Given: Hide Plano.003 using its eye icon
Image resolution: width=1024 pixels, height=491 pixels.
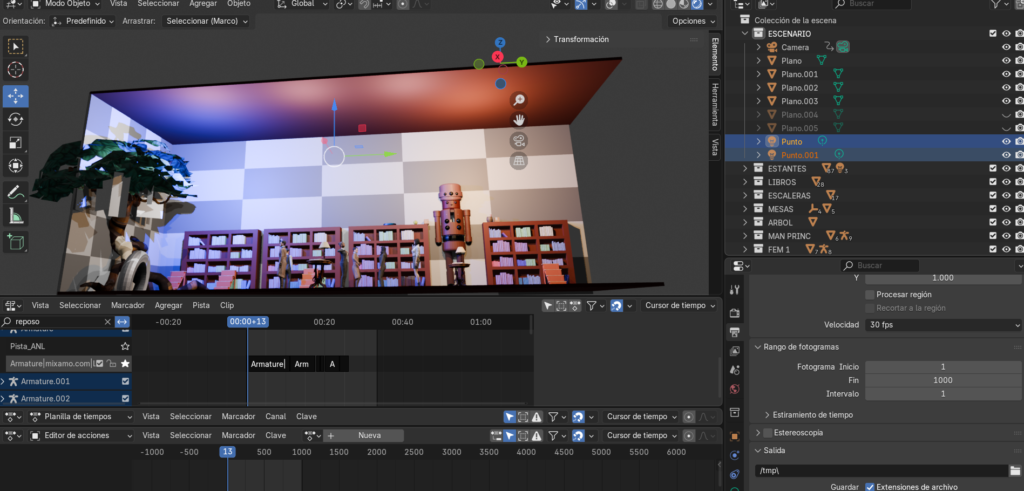Looking at the screenshot, I should pos(1006,101).
